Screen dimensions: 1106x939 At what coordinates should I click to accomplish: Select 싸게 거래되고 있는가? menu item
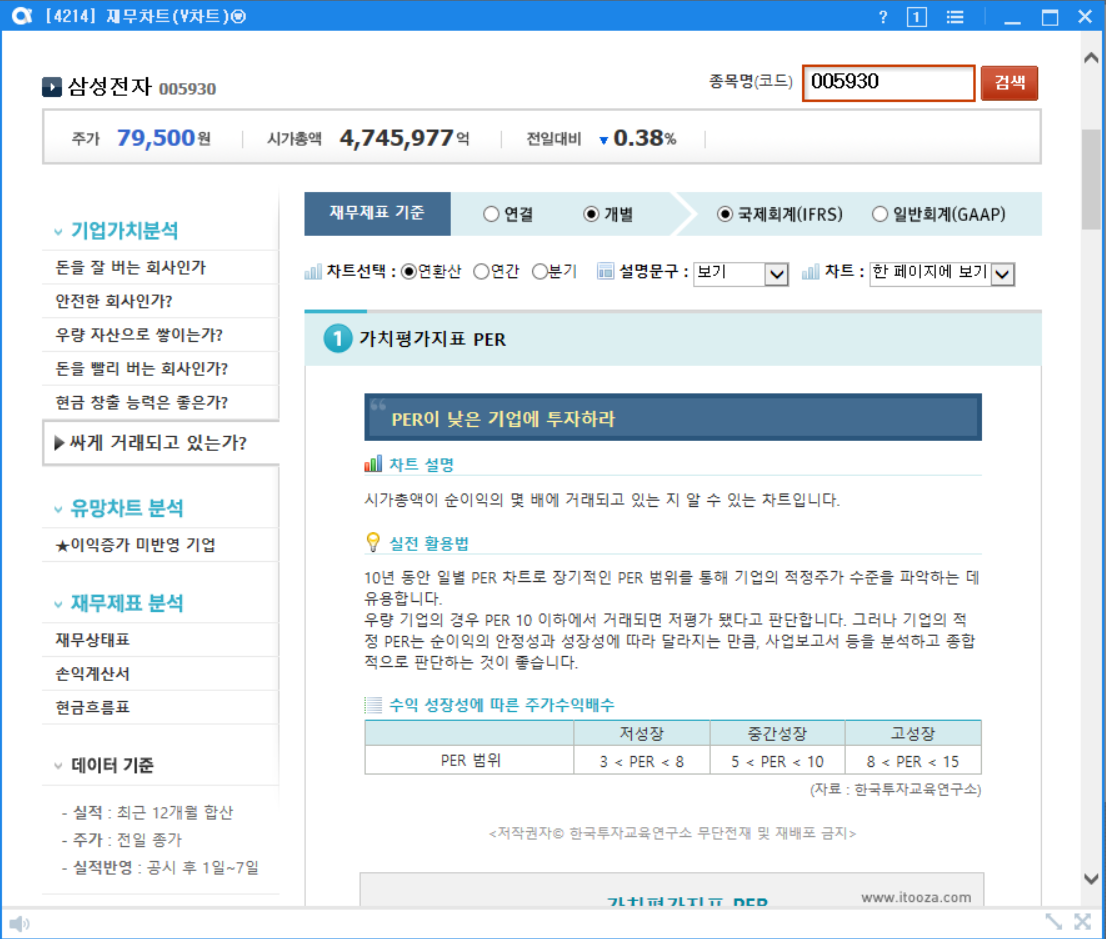click(x=160, y=443)
